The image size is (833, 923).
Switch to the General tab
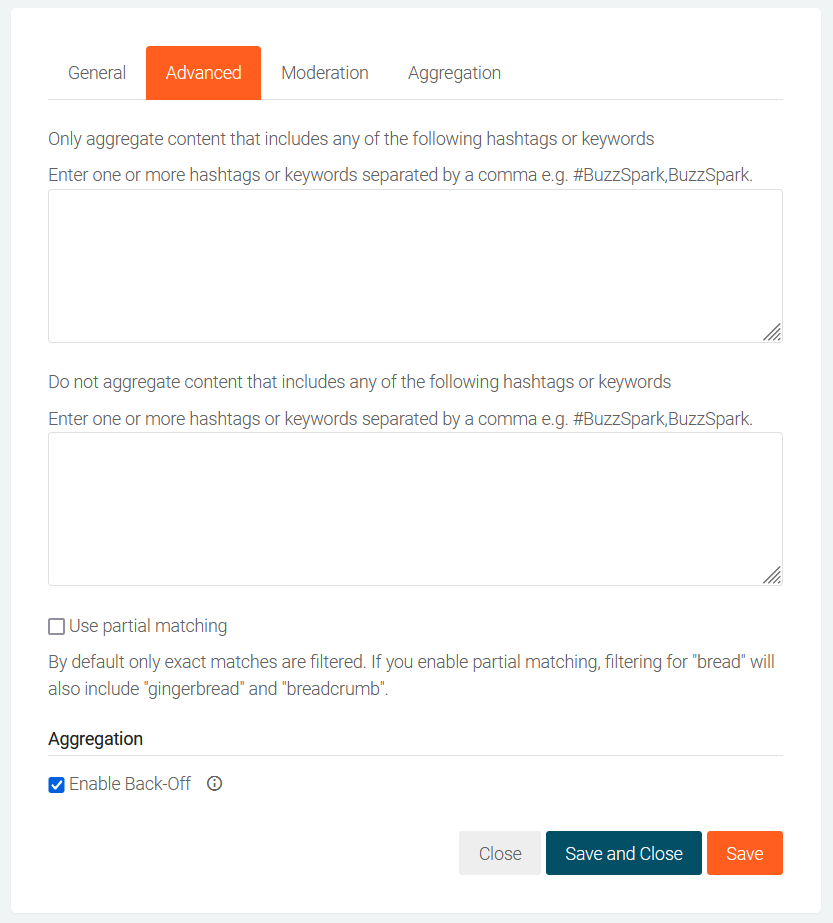(97, 73)
